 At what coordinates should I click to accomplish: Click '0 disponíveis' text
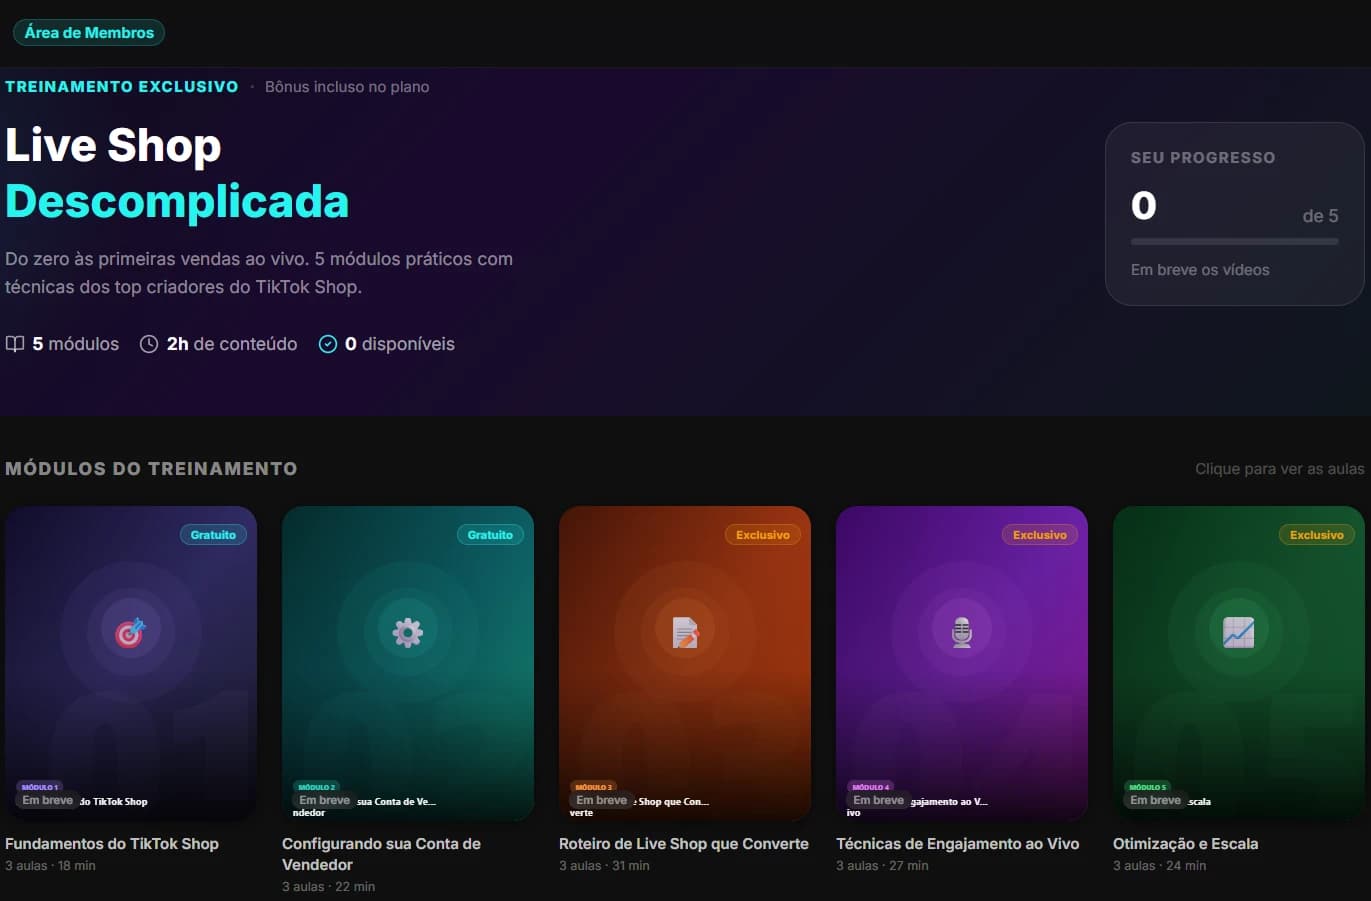400,344
